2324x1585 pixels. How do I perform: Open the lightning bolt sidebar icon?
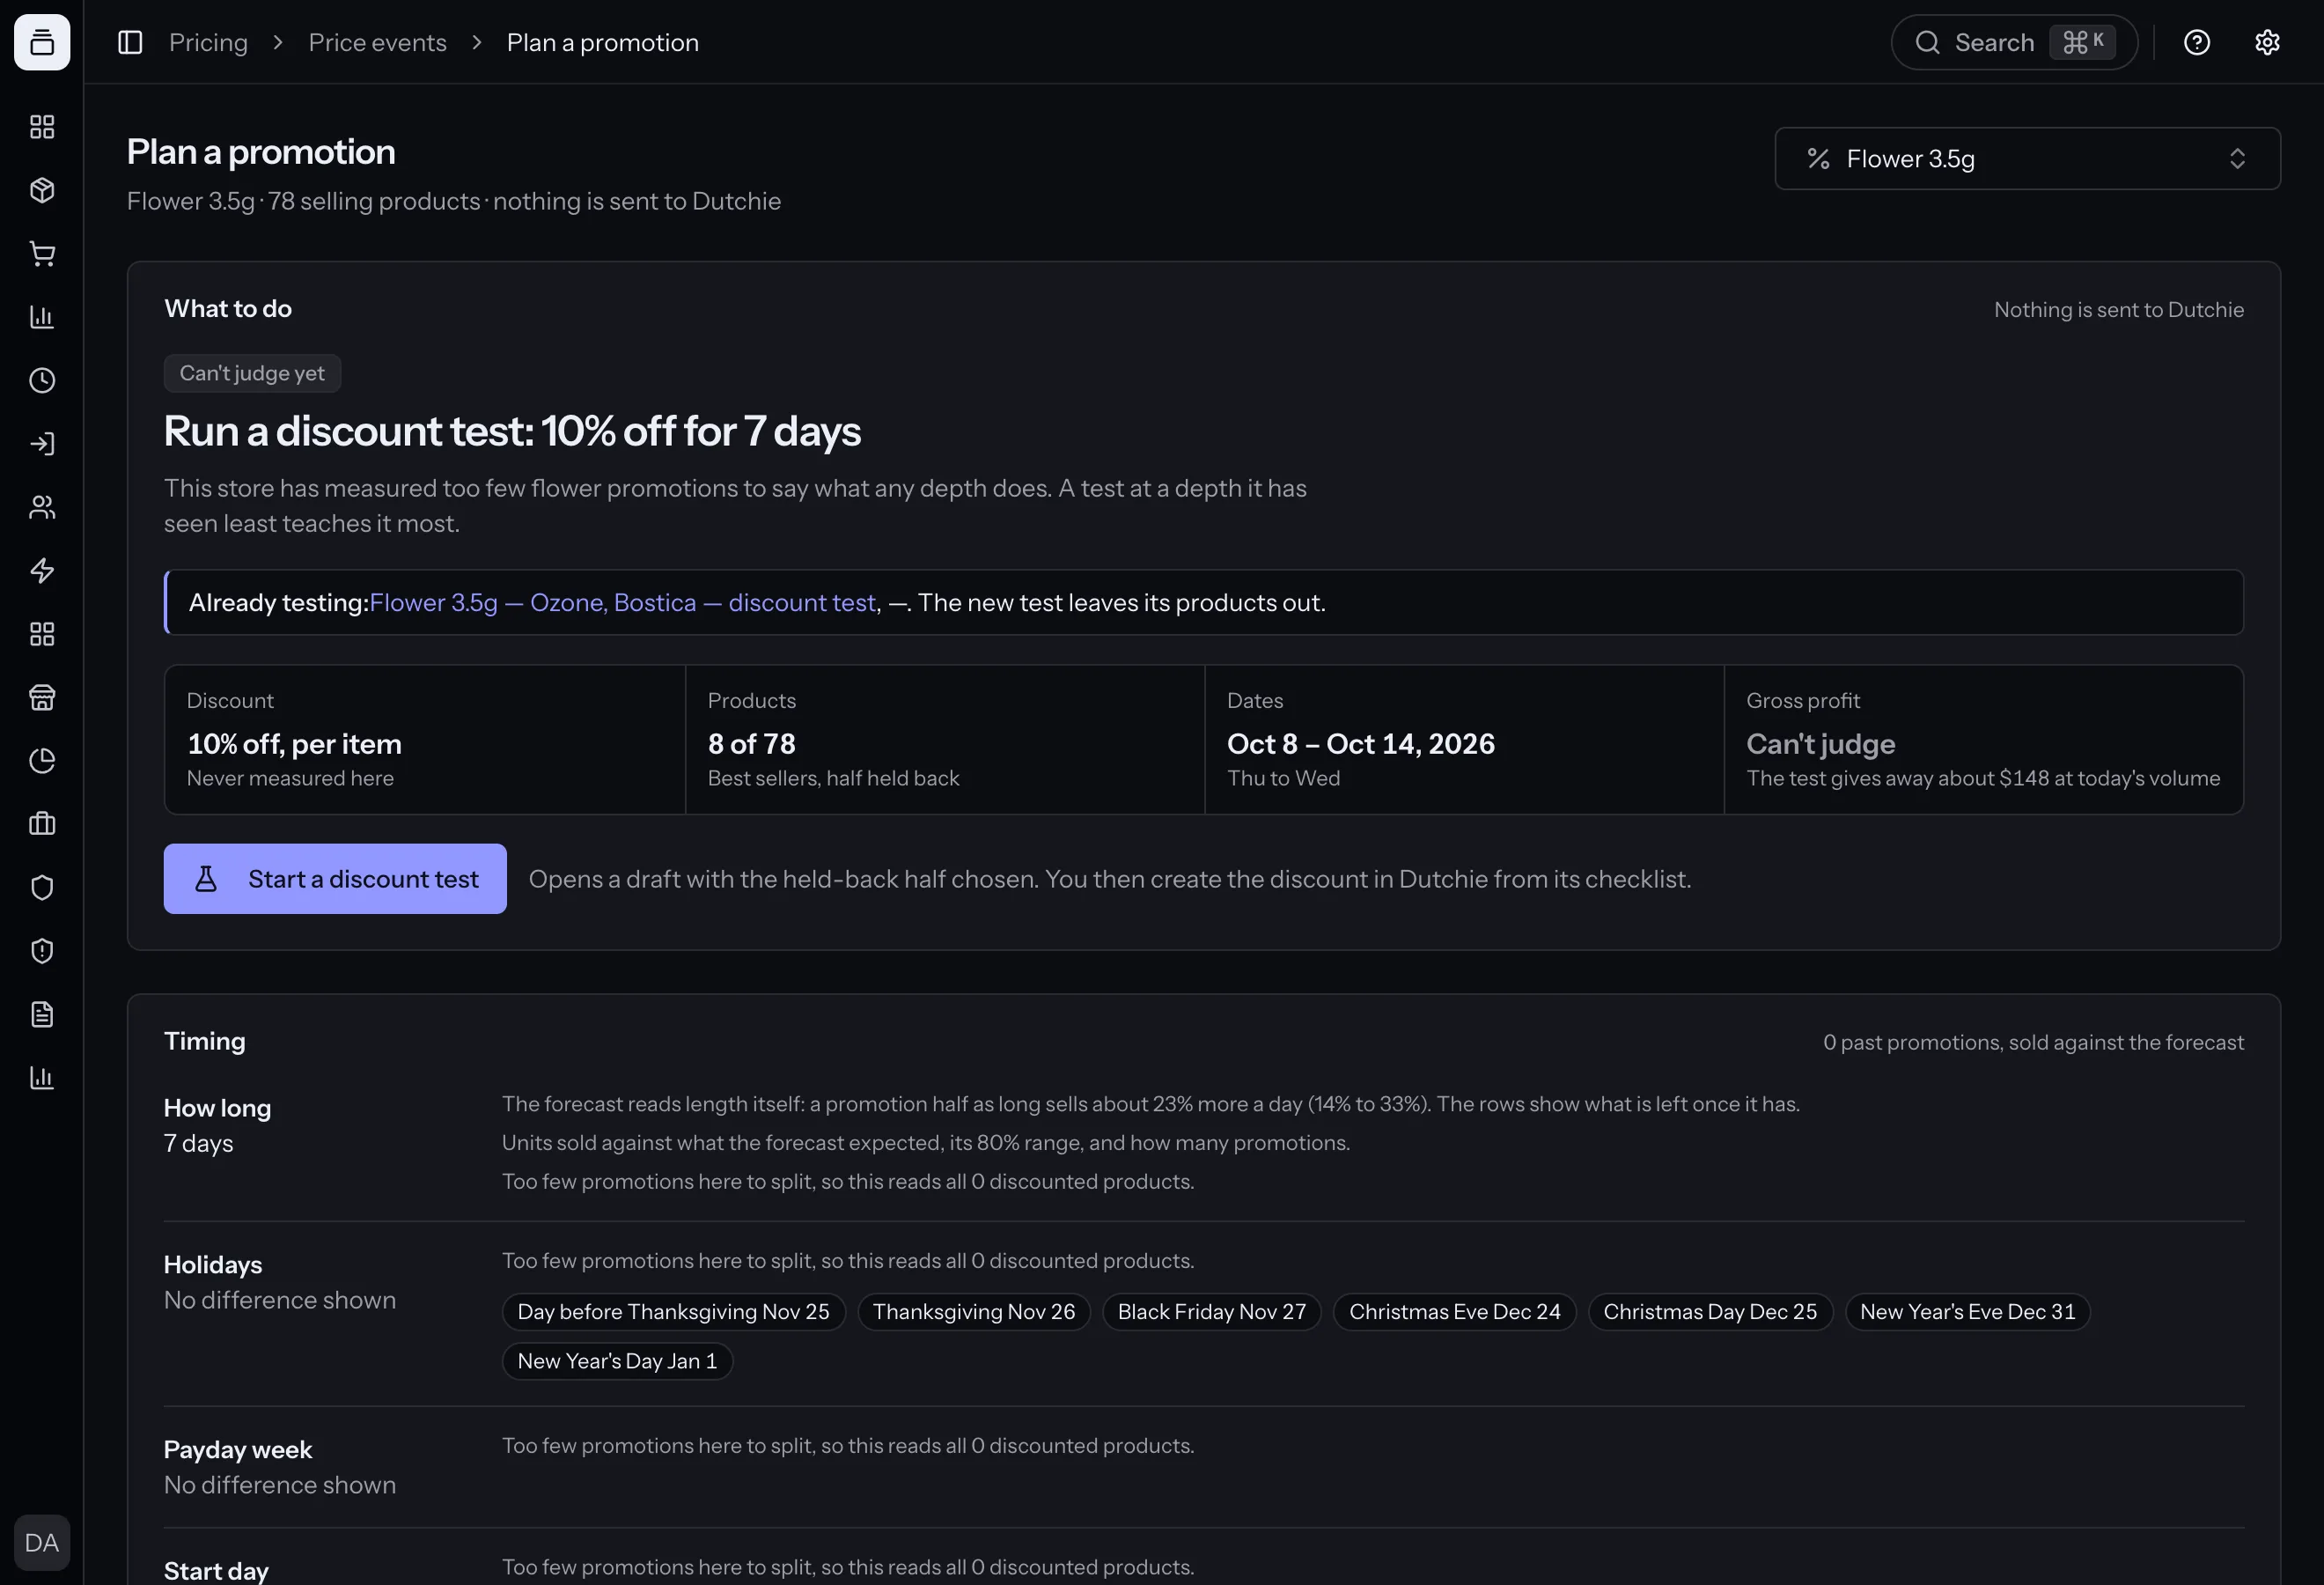[x=42, y=570]
